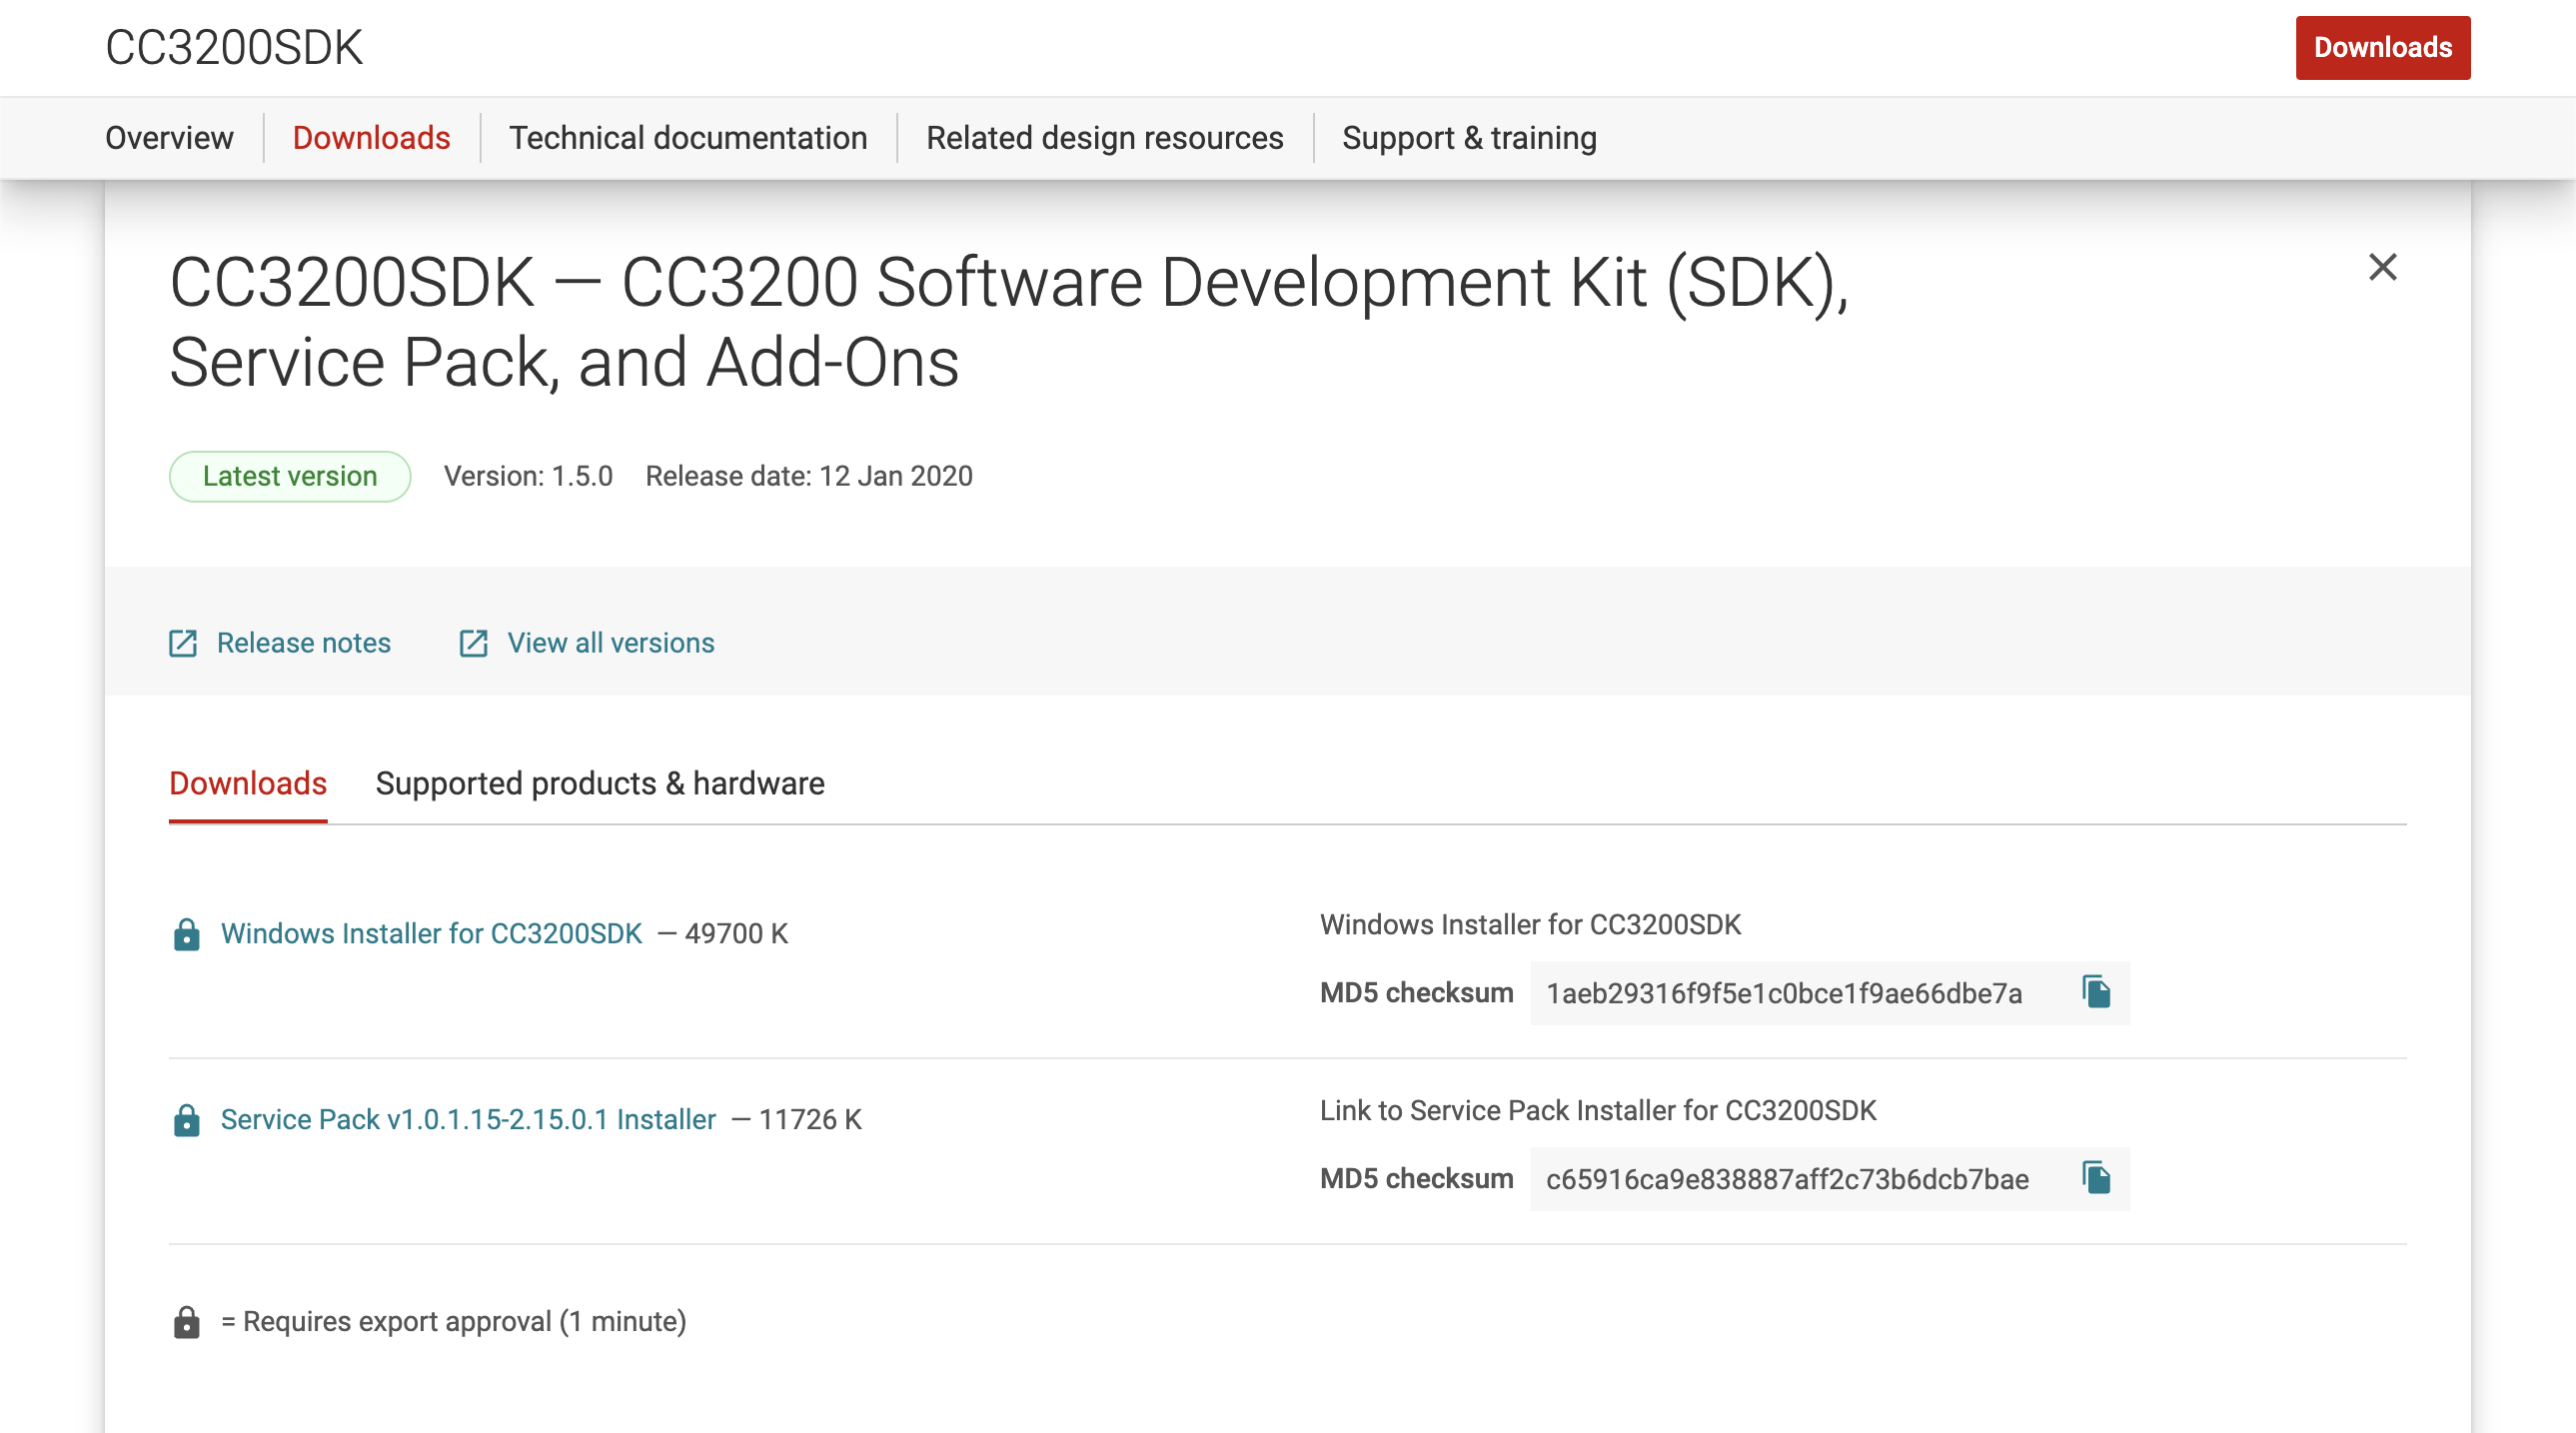
Task: Open Technical documentation section
Action: tap(688, 138)
